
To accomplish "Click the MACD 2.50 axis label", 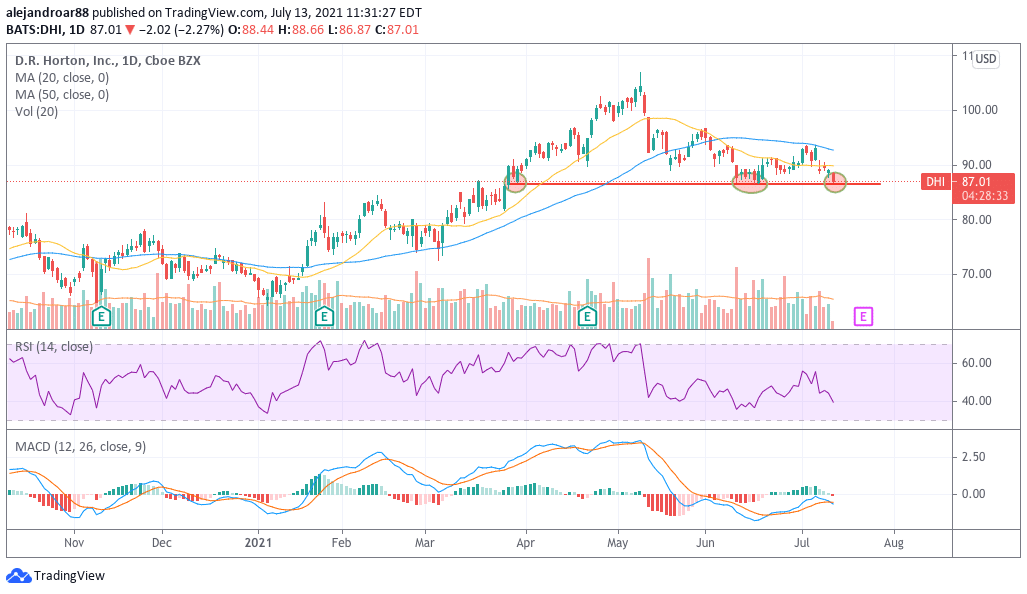I will tap(973, 456).
